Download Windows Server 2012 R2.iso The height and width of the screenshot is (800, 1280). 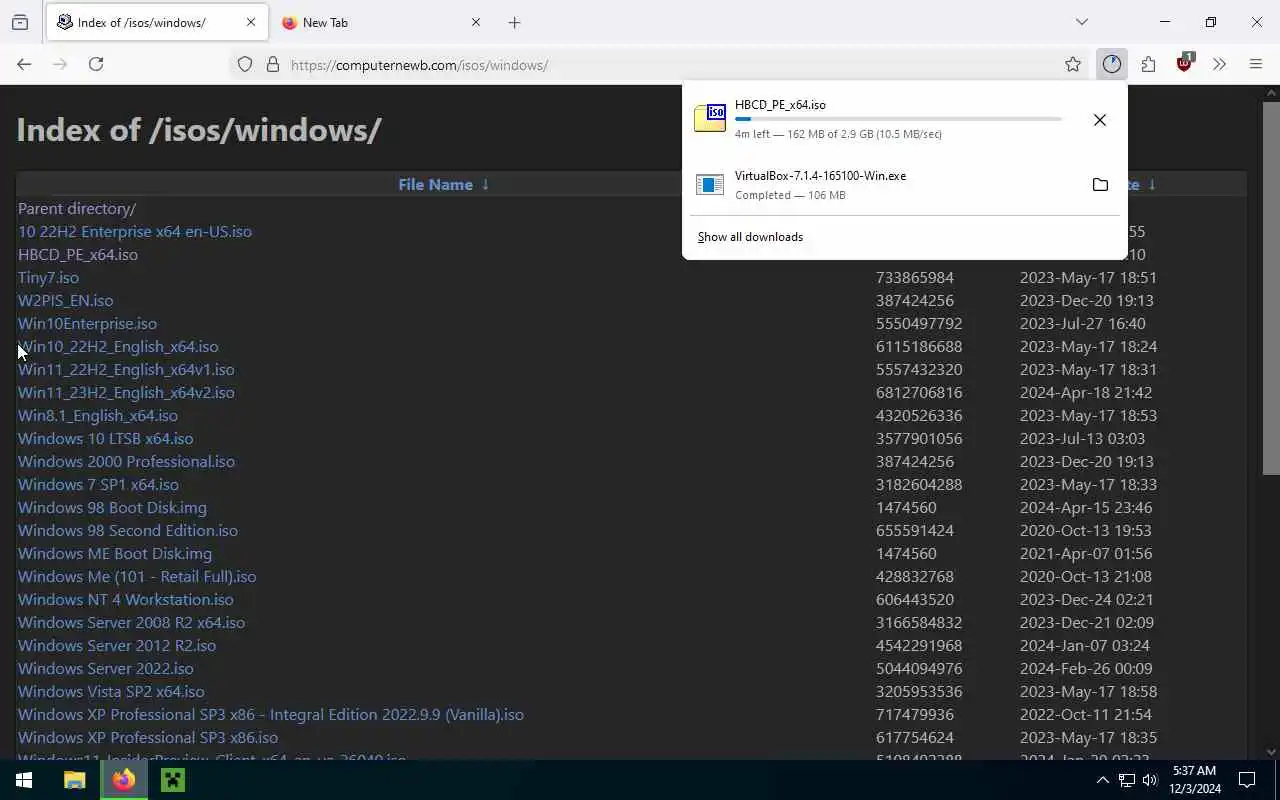tap(117, 645)
